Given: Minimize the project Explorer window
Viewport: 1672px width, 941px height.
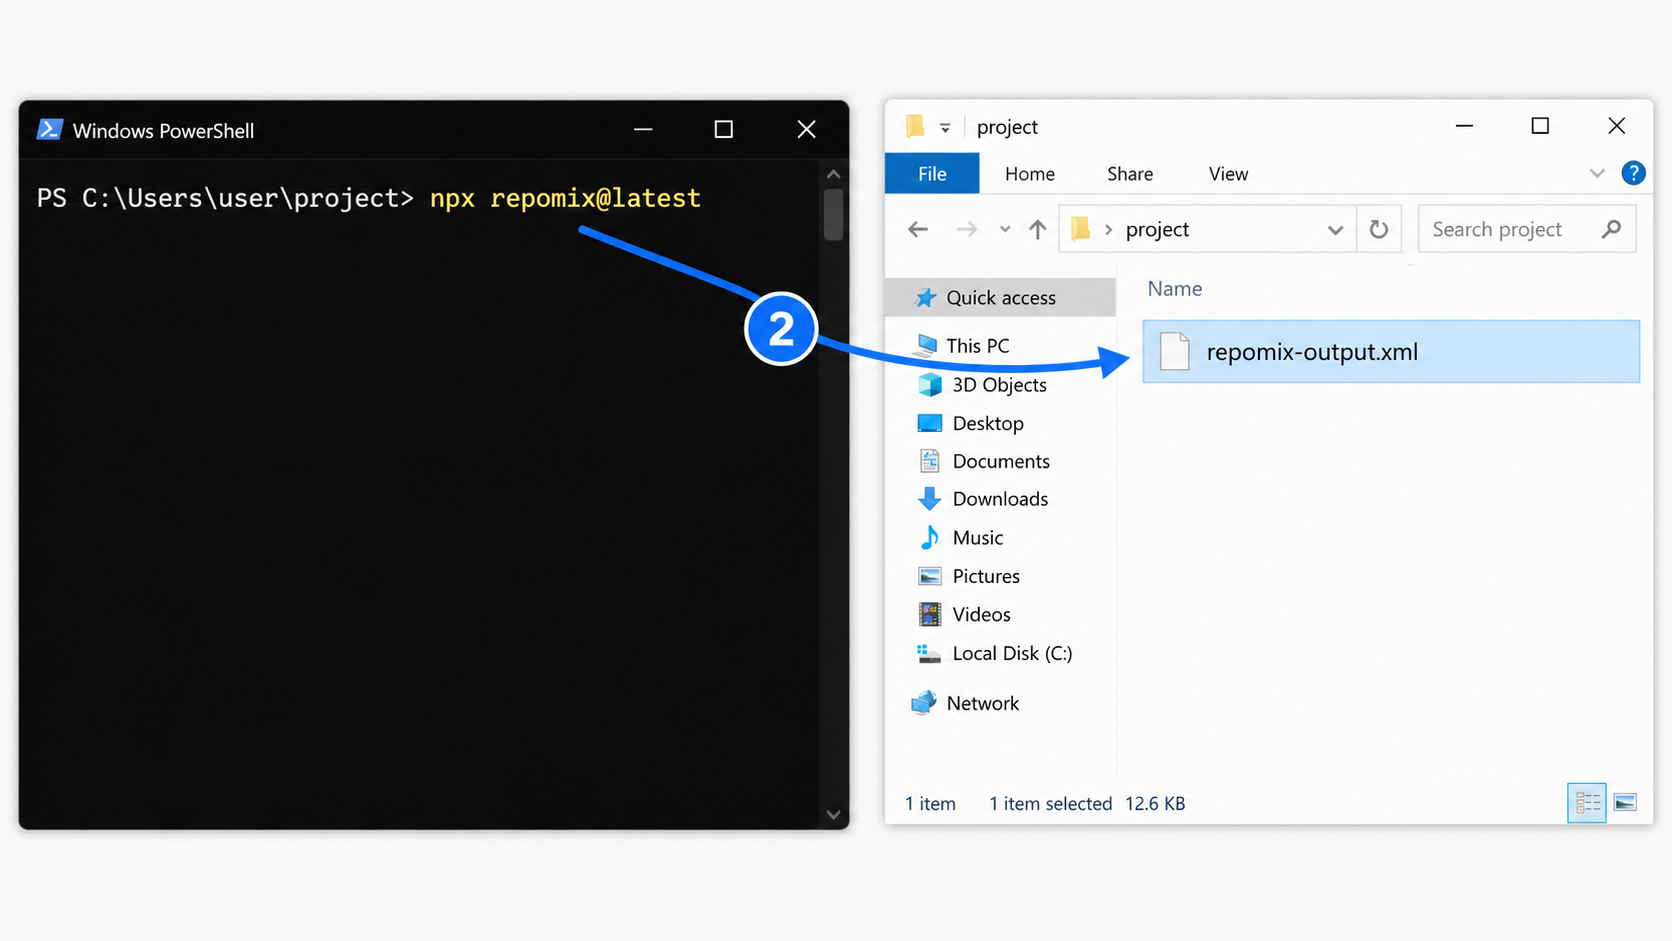Looking at the screenshot, I should coord(1464,126).
